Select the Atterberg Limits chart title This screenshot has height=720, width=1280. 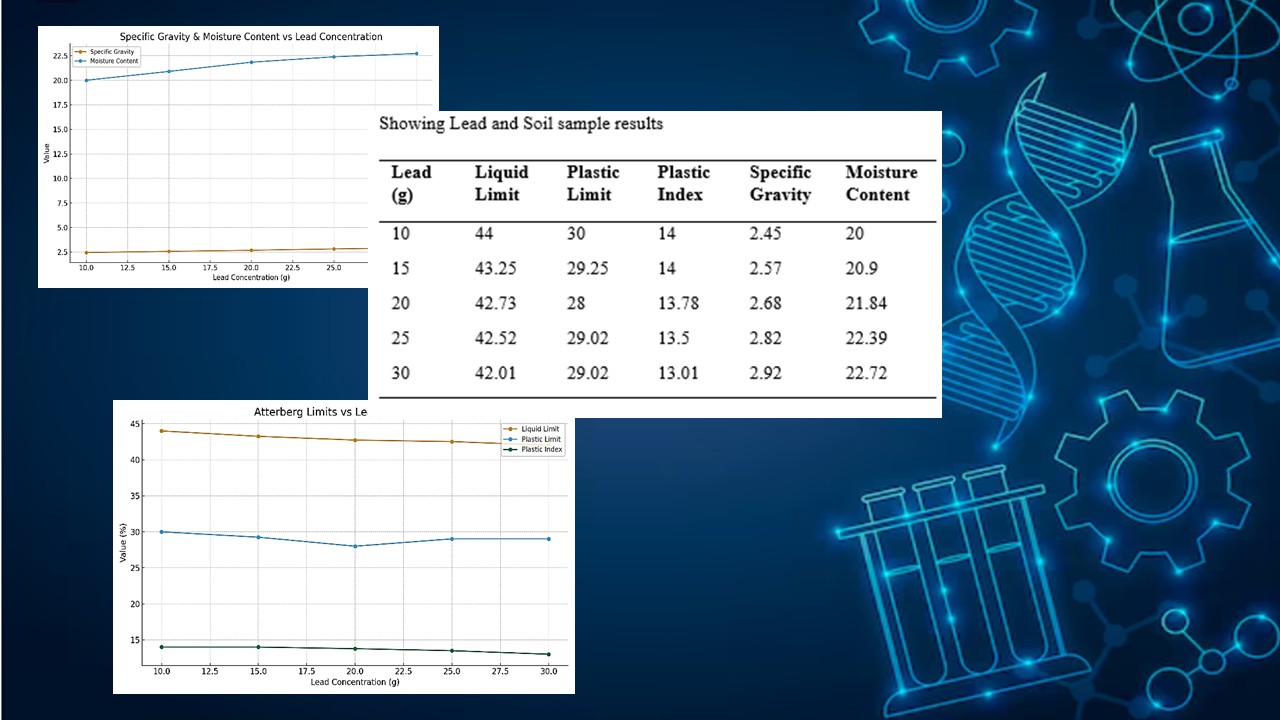tap(312, 412)
